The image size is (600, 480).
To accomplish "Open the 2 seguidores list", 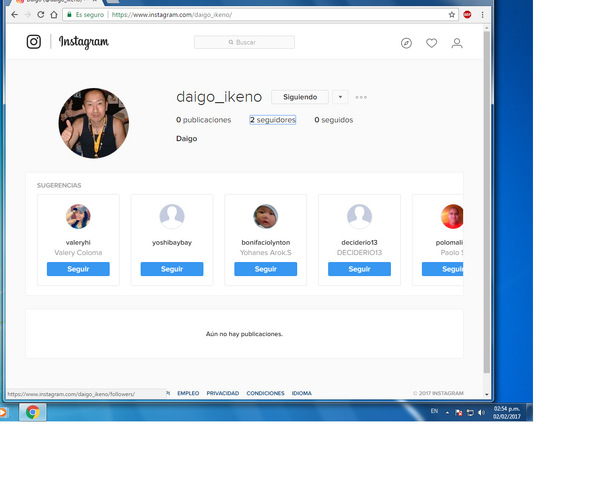I will pos(272,120).
